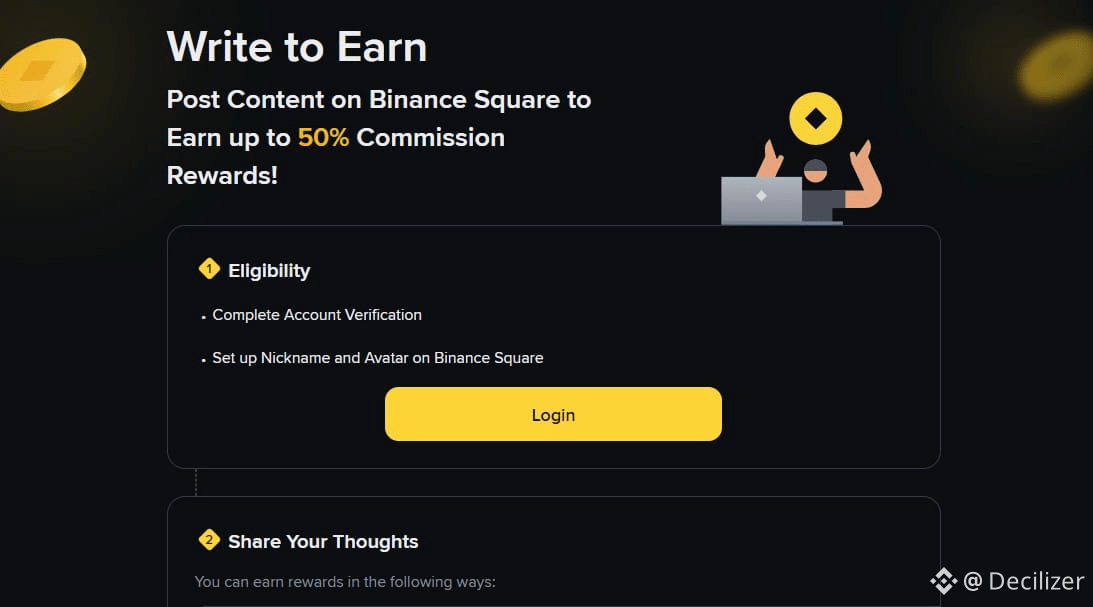This screenshot has width=1093, height=607.
Task: Click the step 2 diamond badge
Action: [209, 540]
